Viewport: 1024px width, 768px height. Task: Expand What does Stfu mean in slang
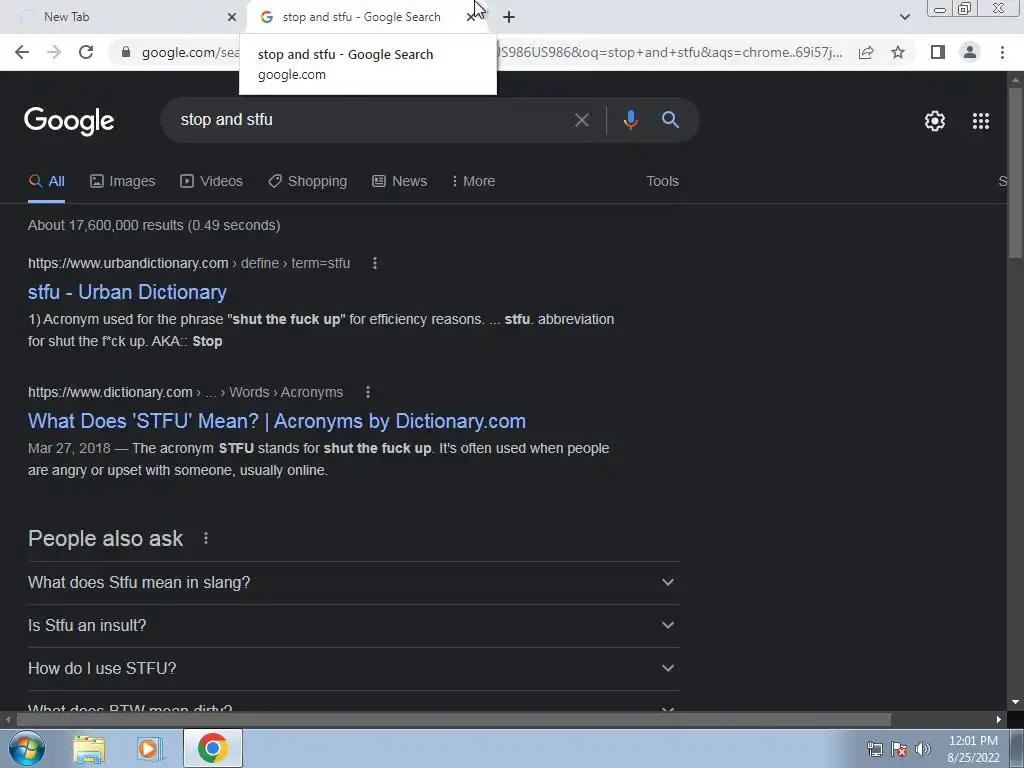coord(354,583)
